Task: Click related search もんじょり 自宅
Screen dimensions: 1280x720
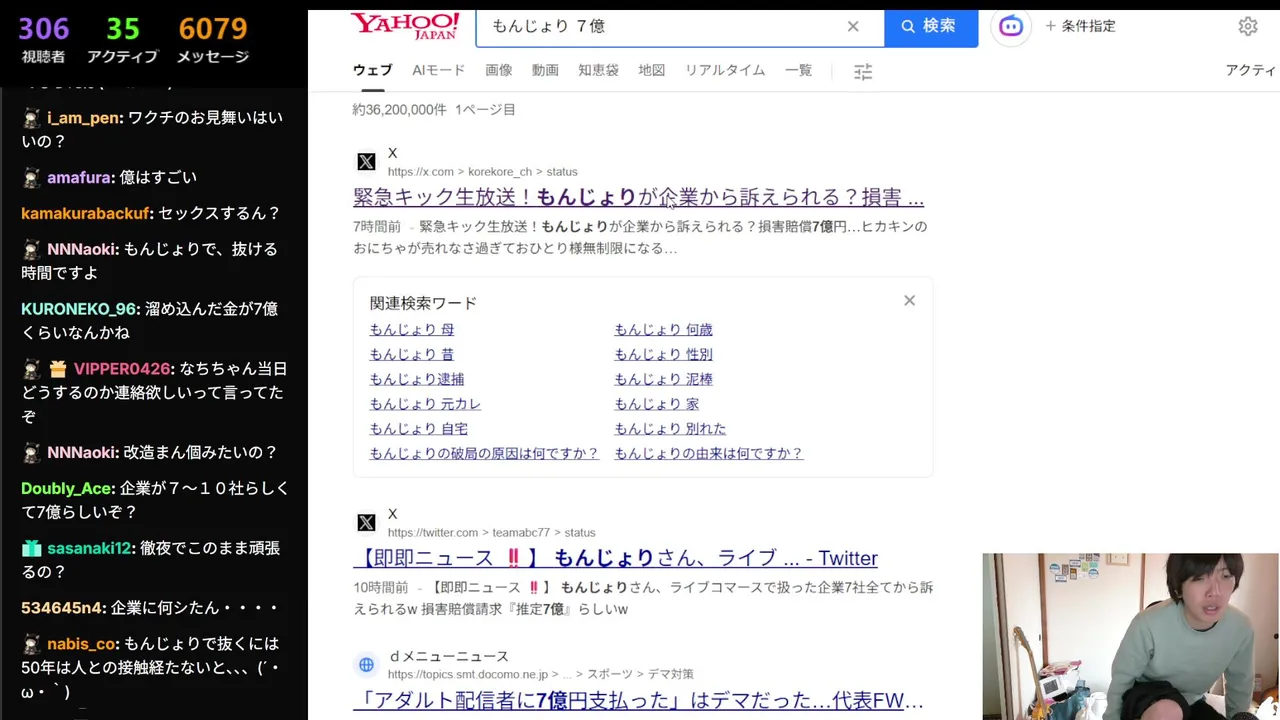Action: tap(418, 429)
